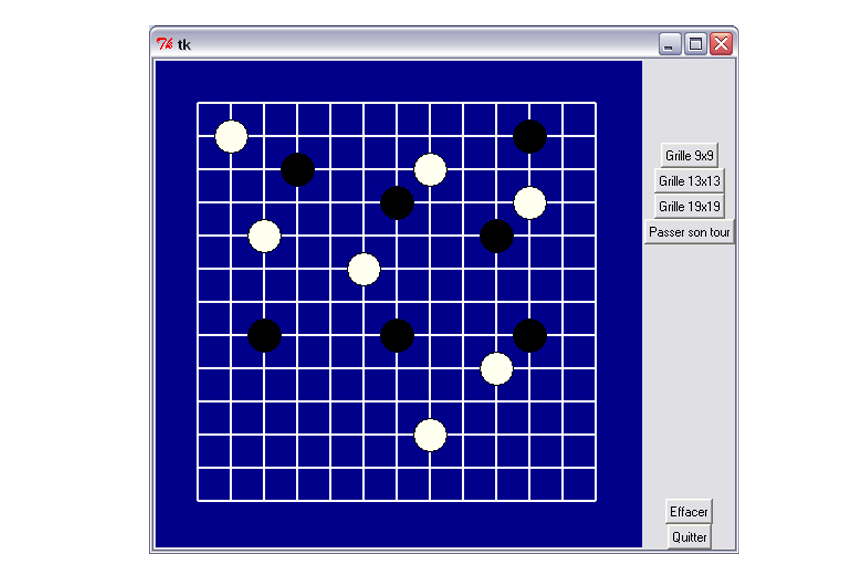The image size is (853, 577).
Task: Switch the board to Grille 9x9
Action: tap(689, 155)
